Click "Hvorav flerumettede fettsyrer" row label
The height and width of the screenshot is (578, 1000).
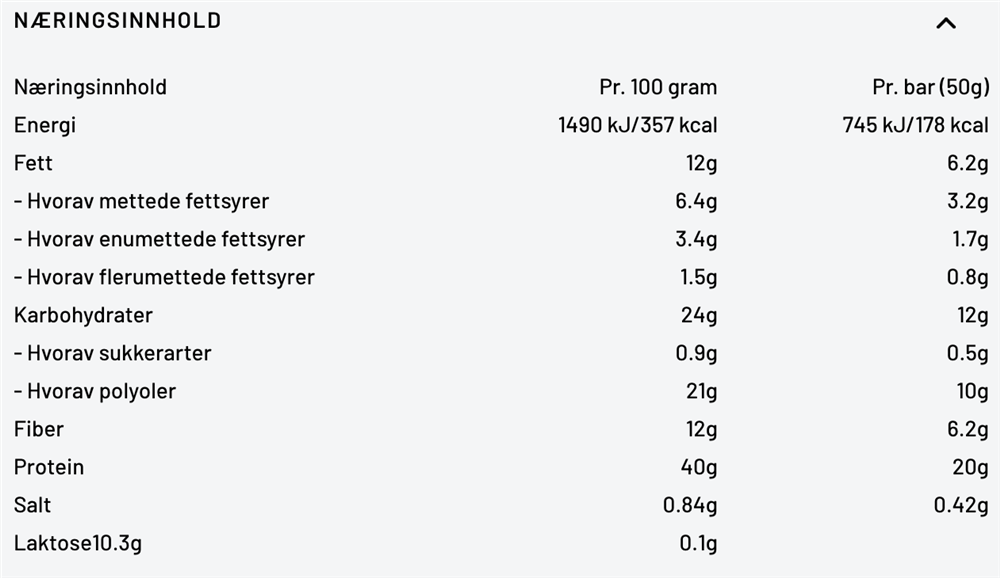[164, 277]
